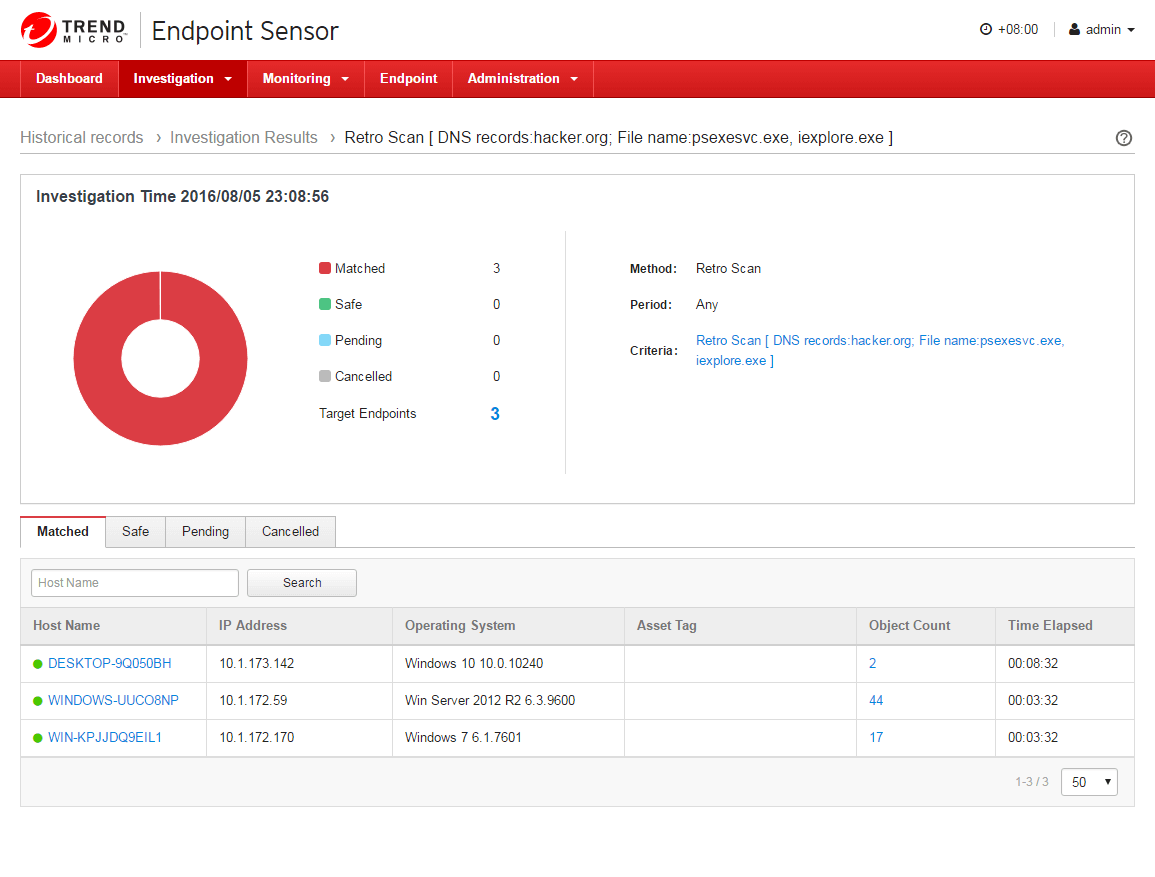Click the red Matched legend swatch
The image size is (1155, 877).
325,268
